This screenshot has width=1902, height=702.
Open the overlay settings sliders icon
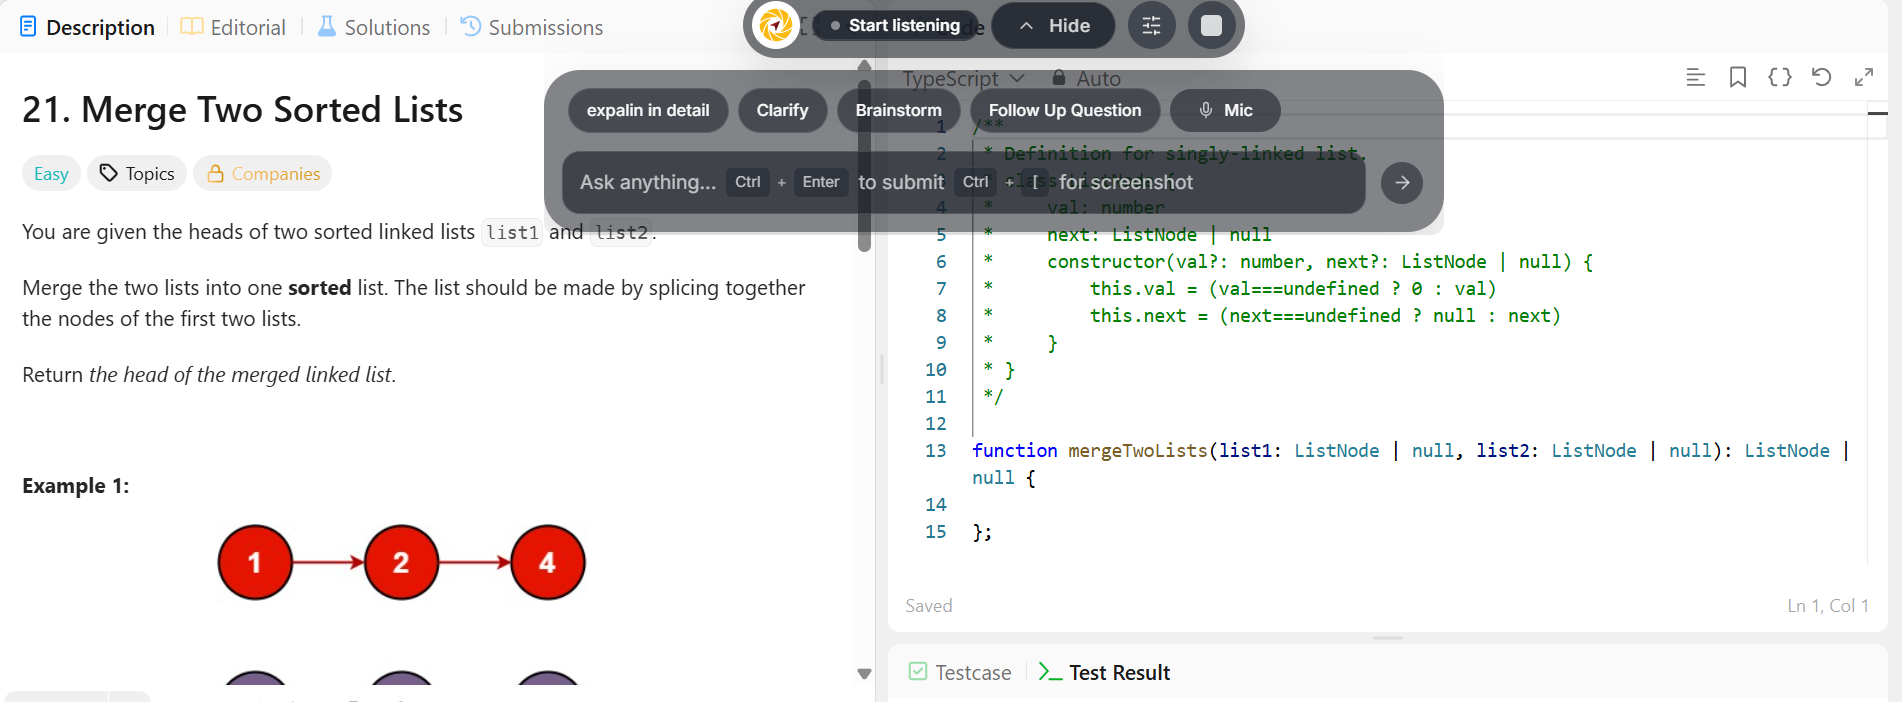click(x=1151, y=26)
